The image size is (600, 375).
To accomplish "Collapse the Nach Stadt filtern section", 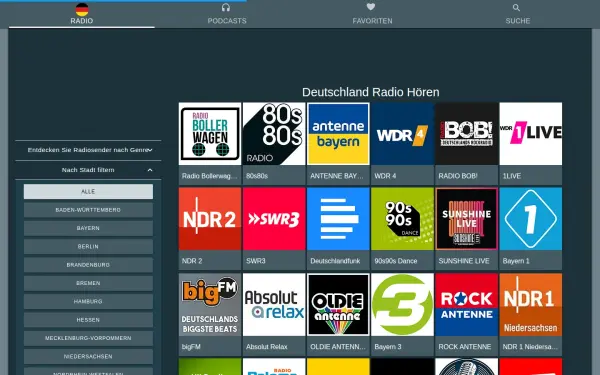I will coord(88,170).
